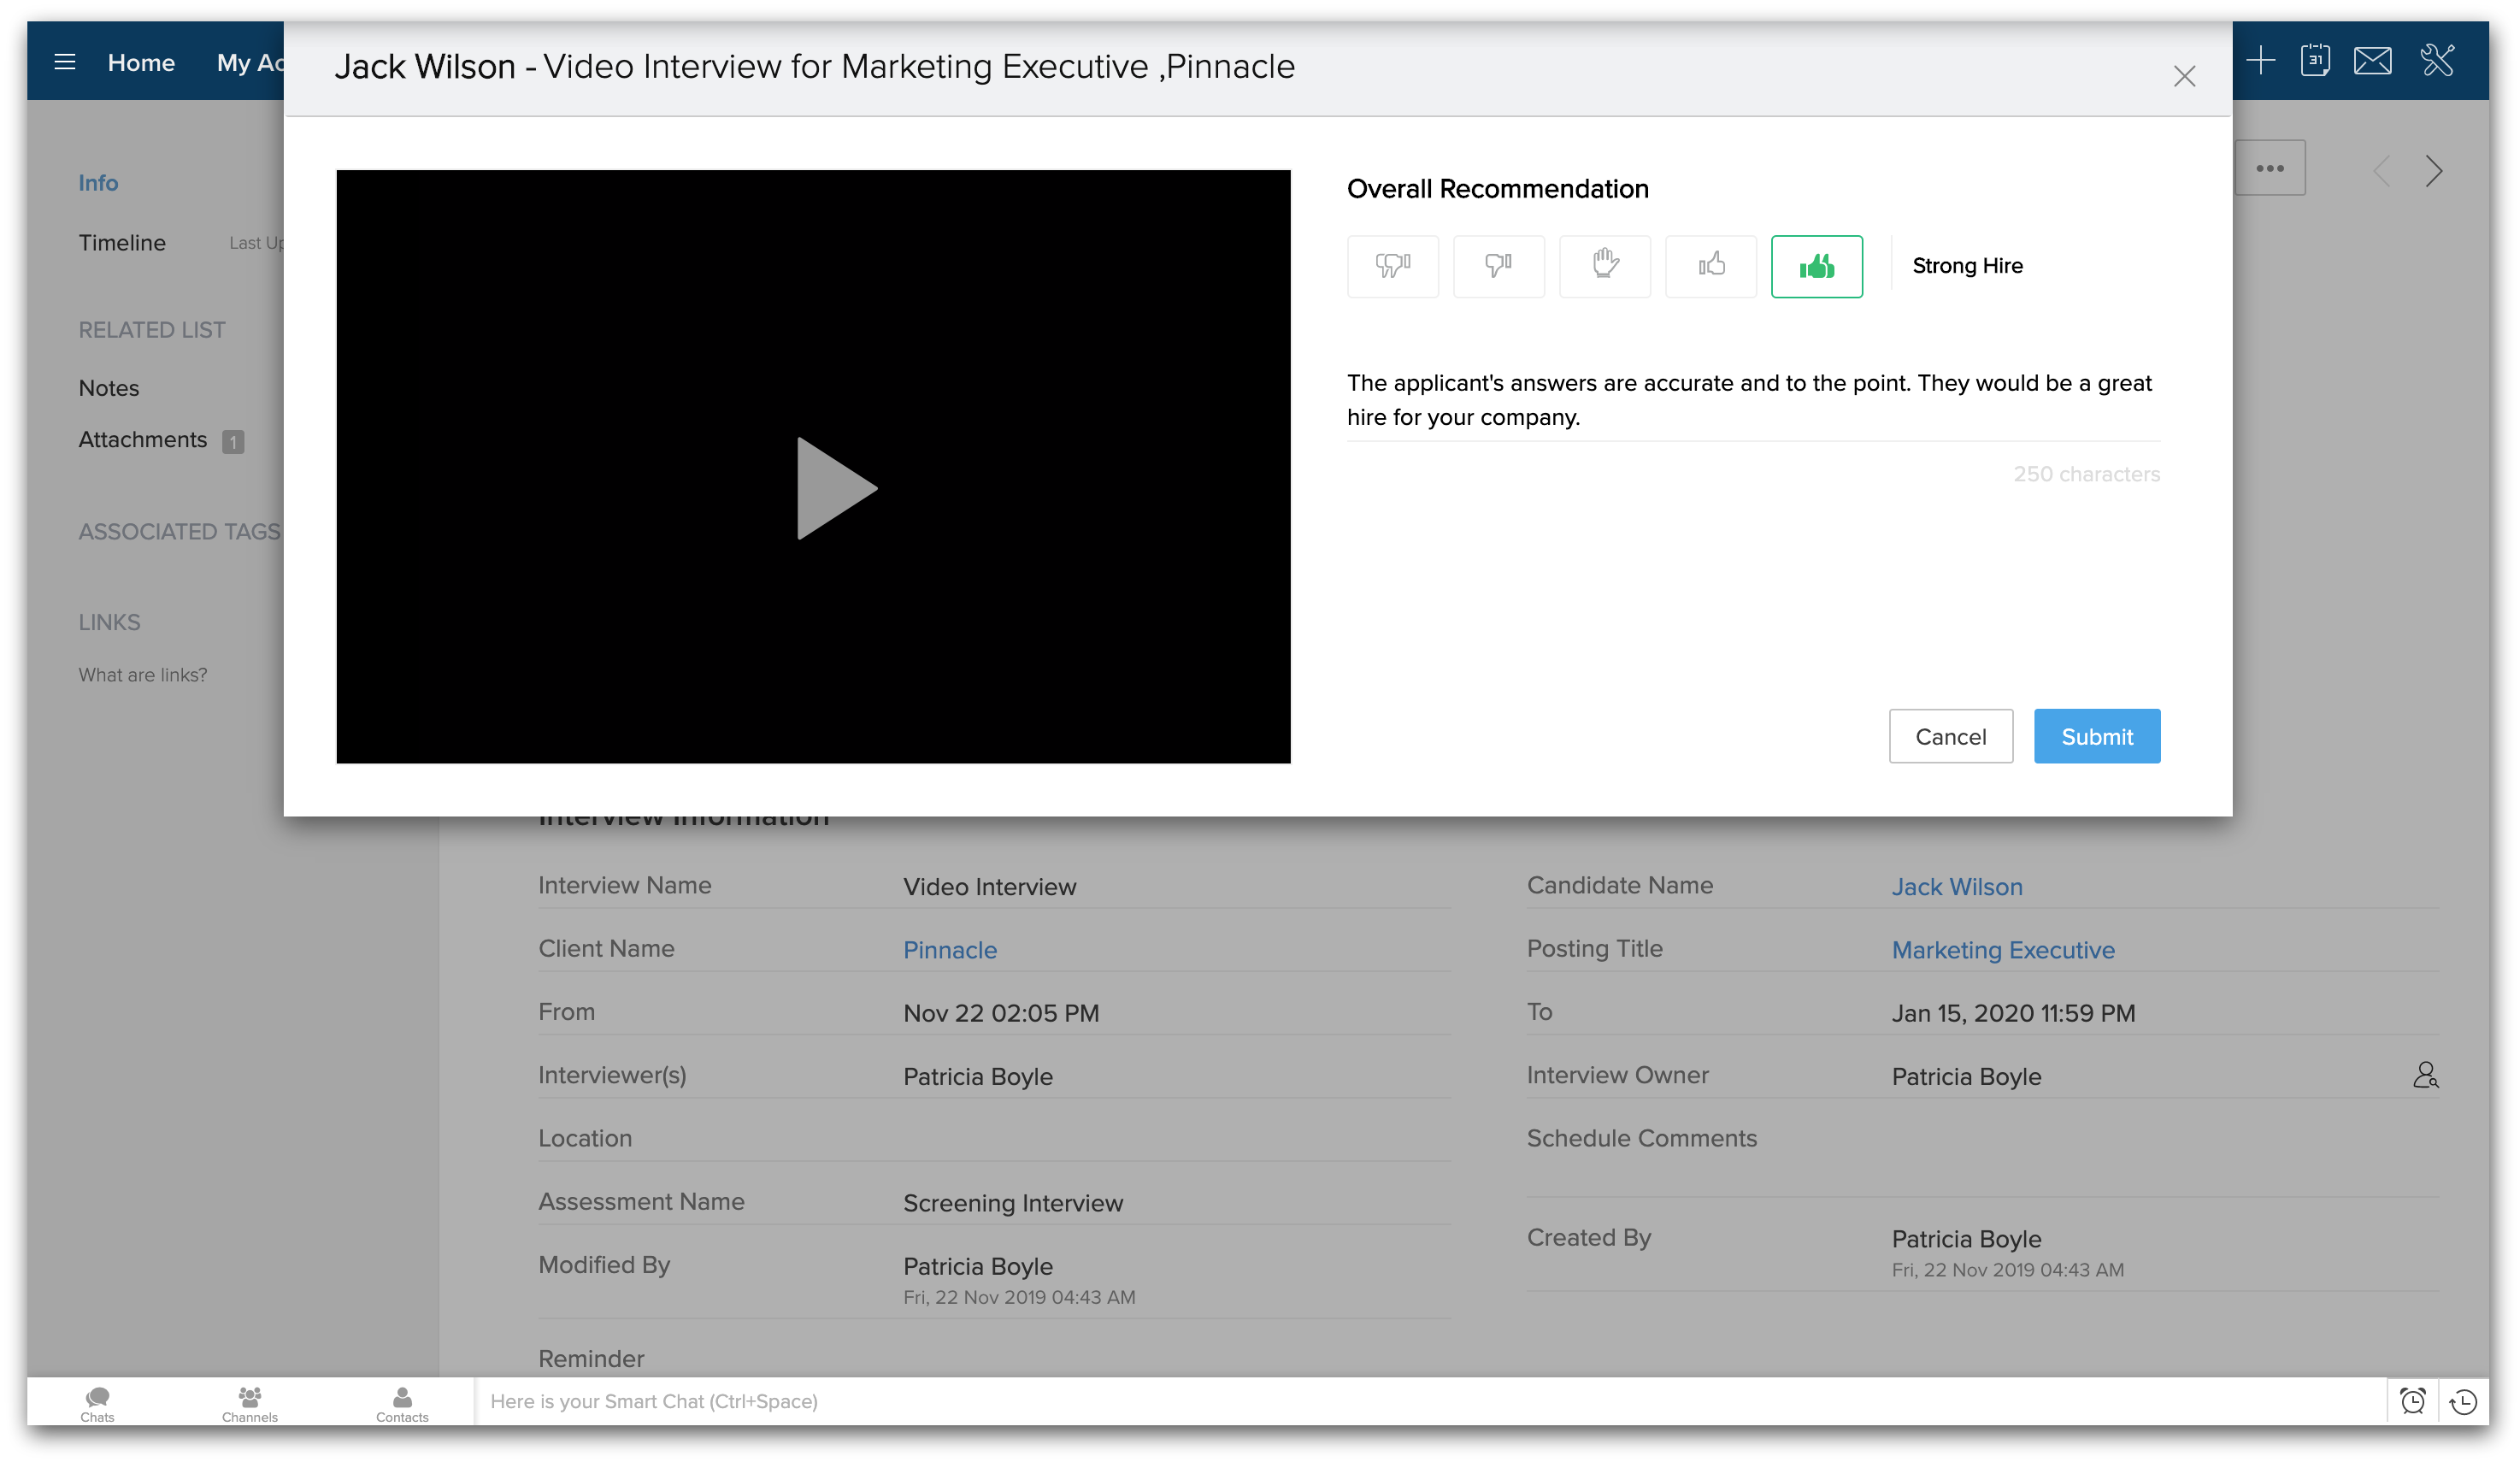Open Chats in the bottom bar

(x=97, y=1402)
